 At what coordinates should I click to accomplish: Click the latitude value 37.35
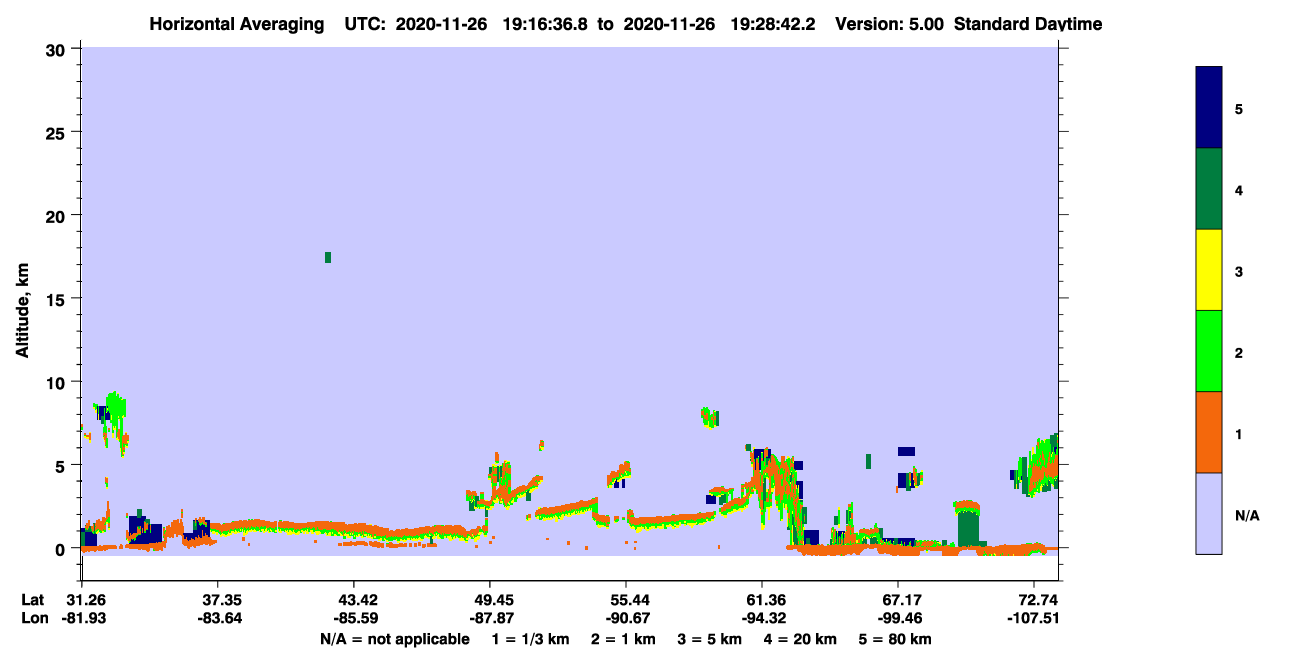tap(218, 600)
